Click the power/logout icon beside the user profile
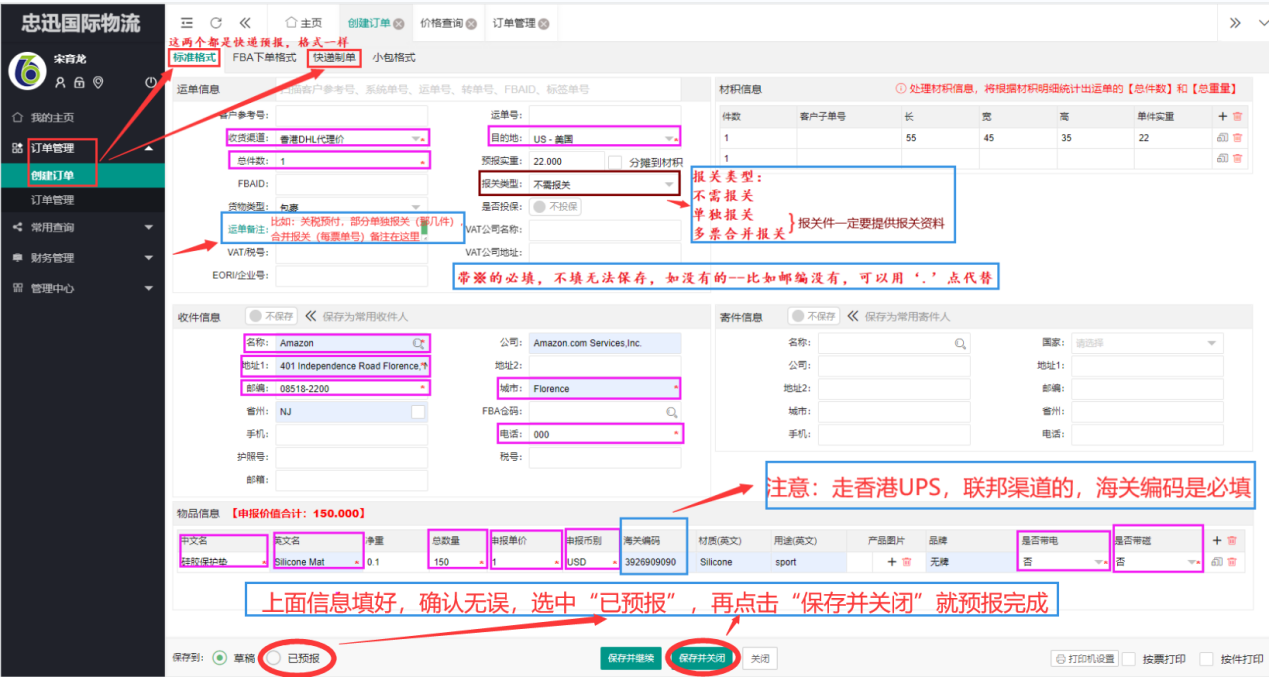The image size is (1269, 677). coord(151,83)
